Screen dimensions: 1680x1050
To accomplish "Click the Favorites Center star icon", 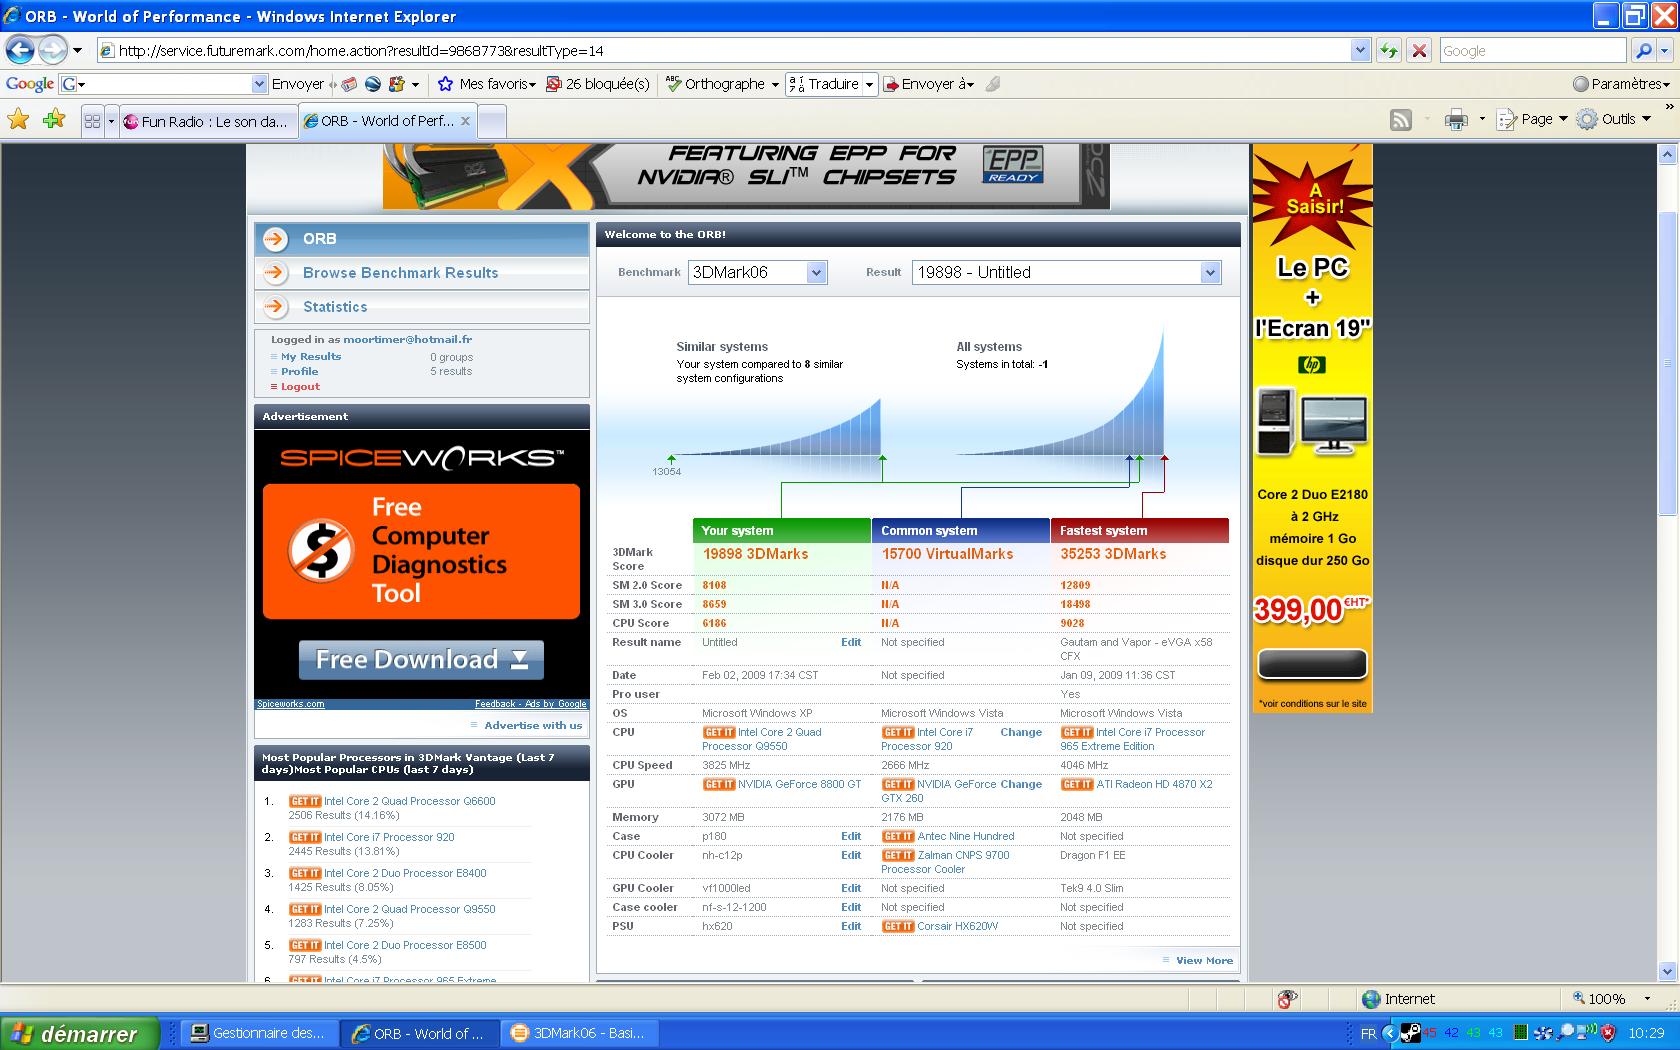I will (18, 120).
